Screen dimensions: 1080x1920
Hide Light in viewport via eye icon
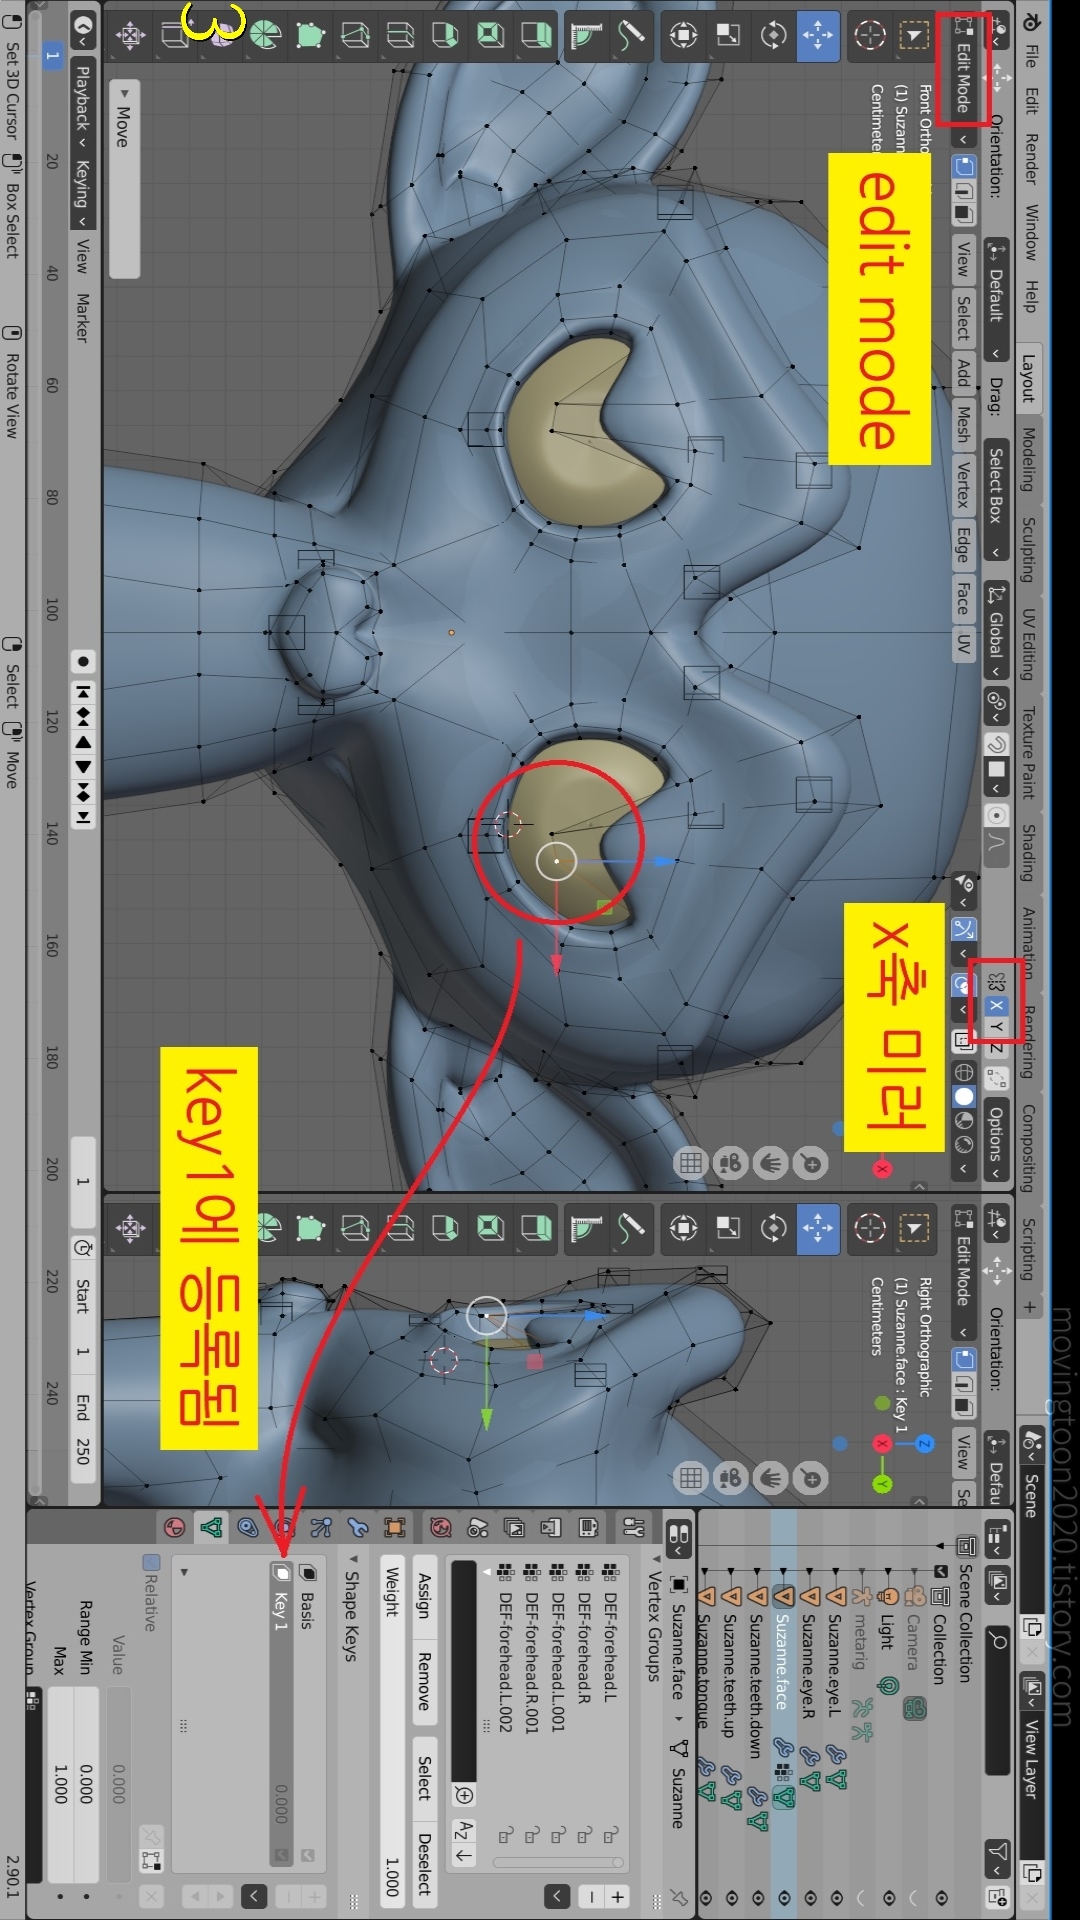[x=888, y=1897]
